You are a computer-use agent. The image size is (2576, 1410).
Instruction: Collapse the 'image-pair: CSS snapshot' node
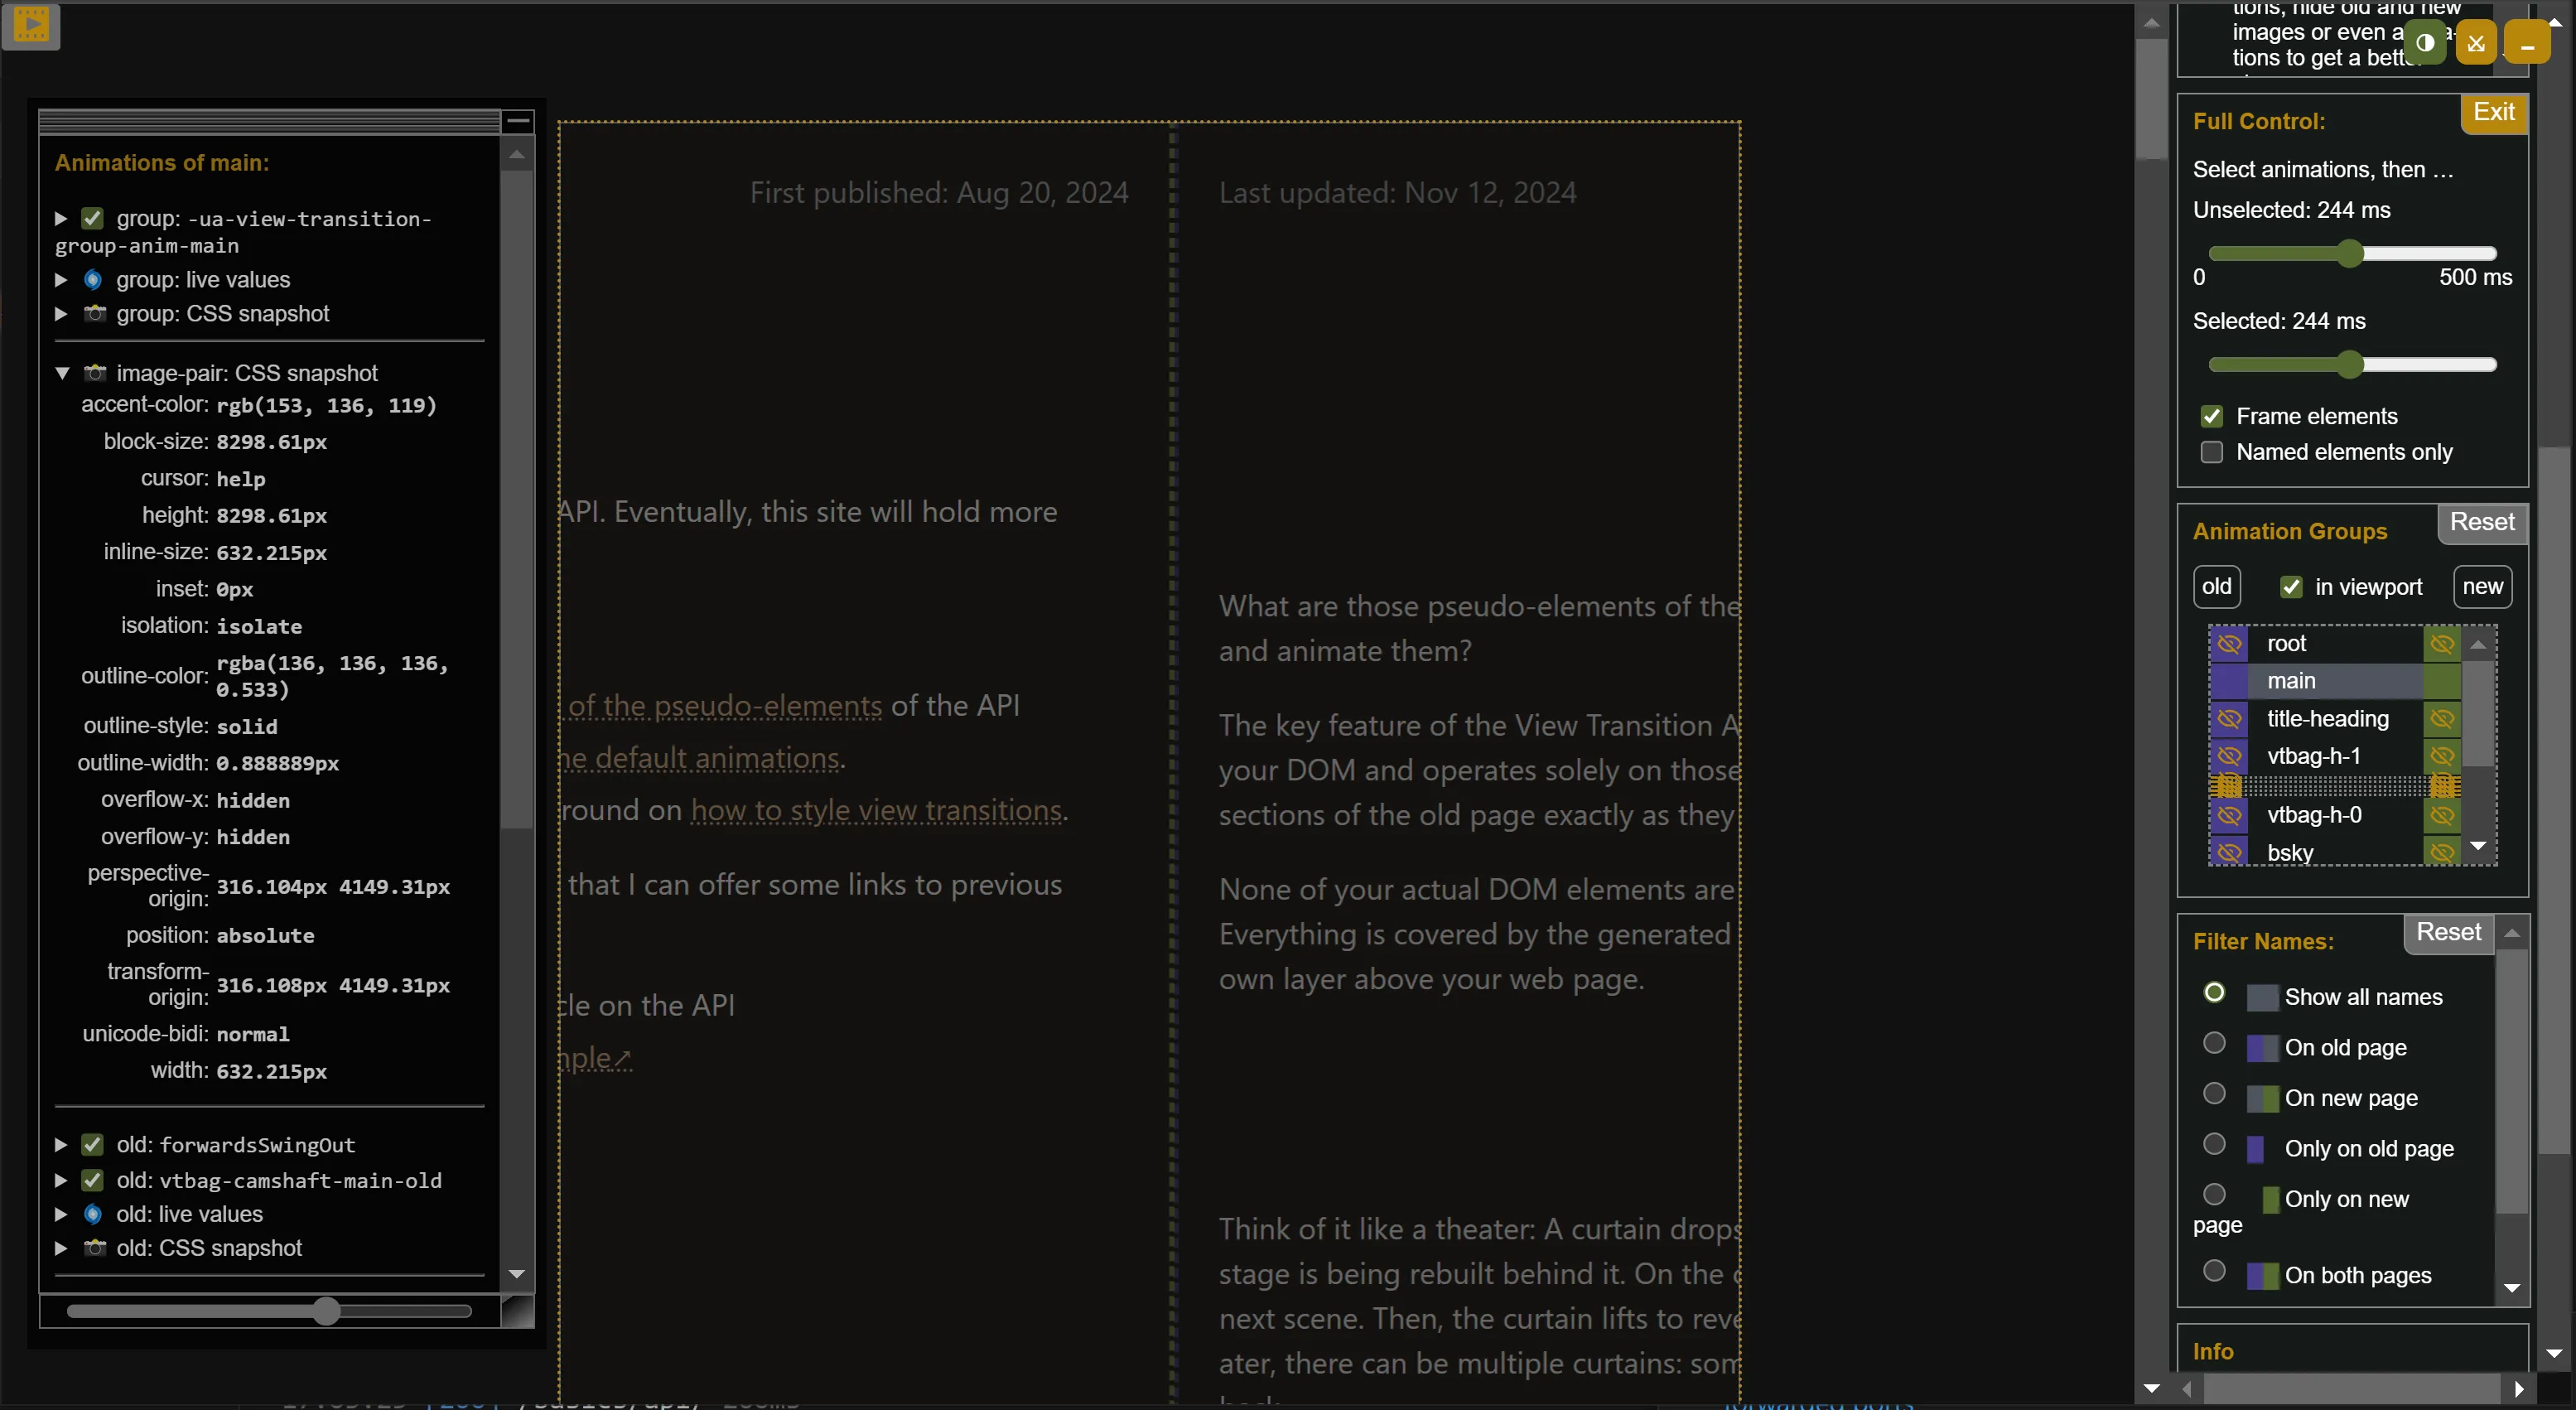pos(60,372)
